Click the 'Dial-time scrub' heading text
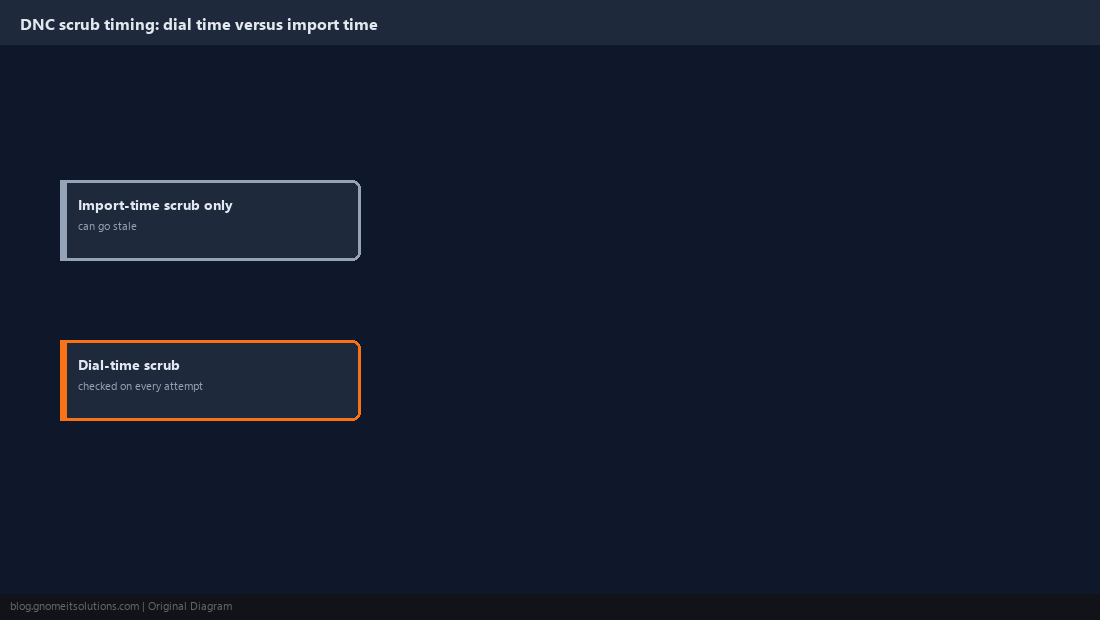The height and width of the screenshot is (620, 1100). point(128,365)
